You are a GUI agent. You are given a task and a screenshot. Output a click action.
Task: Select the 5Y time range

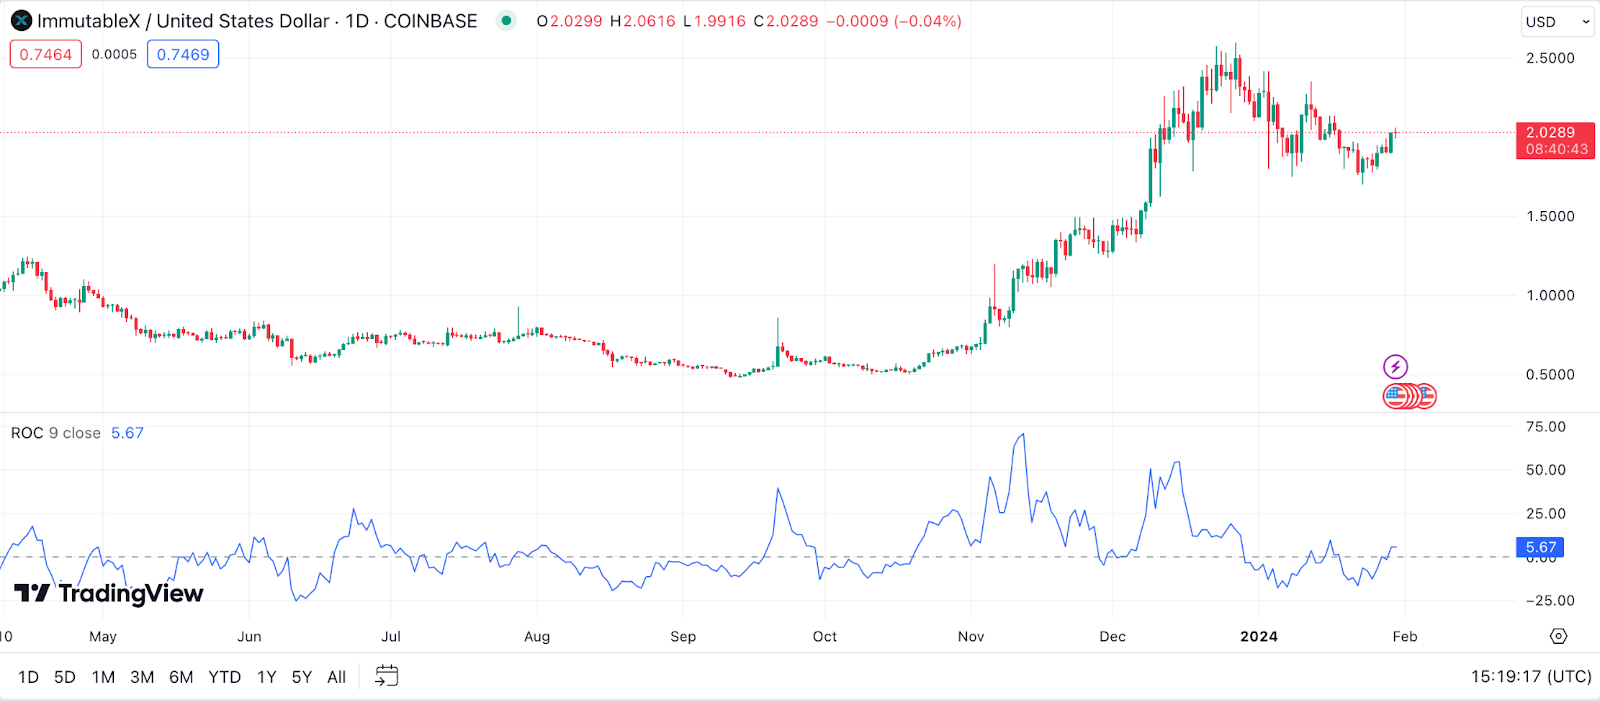[302, 677]
